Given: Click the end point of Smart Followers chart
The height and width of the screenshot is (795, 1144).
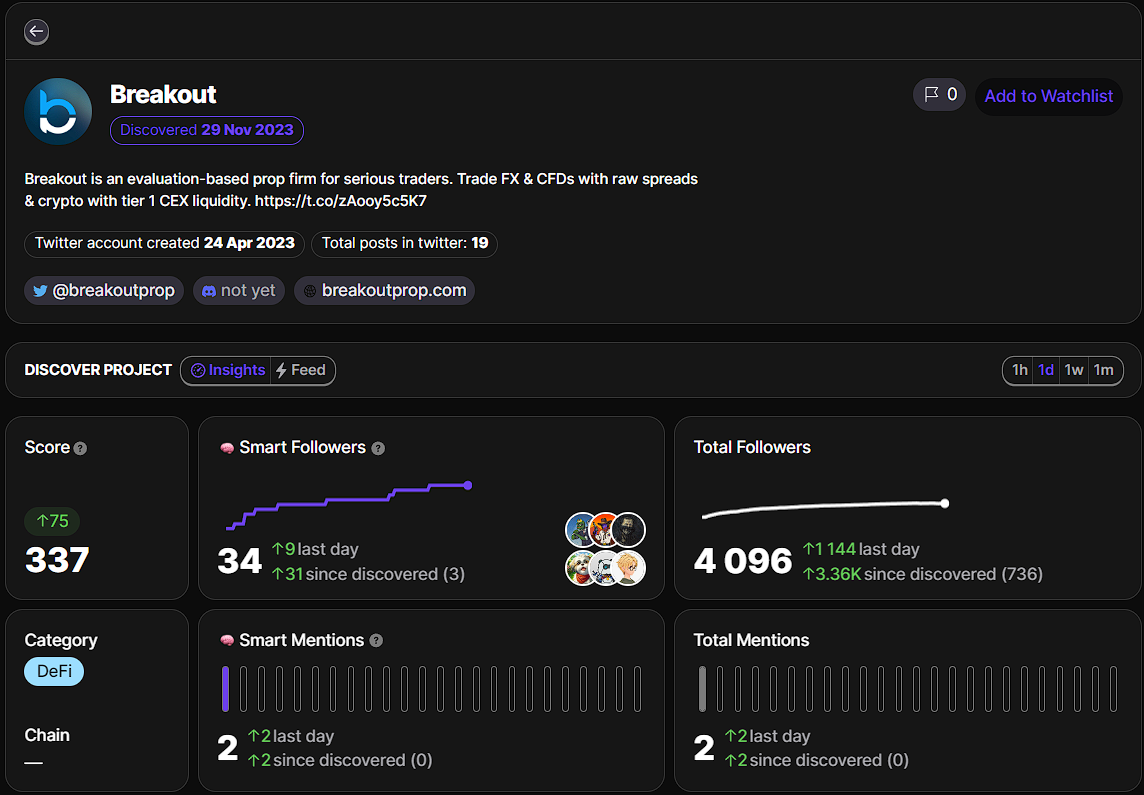Looking at the screenshot, I should click(468, 486).
